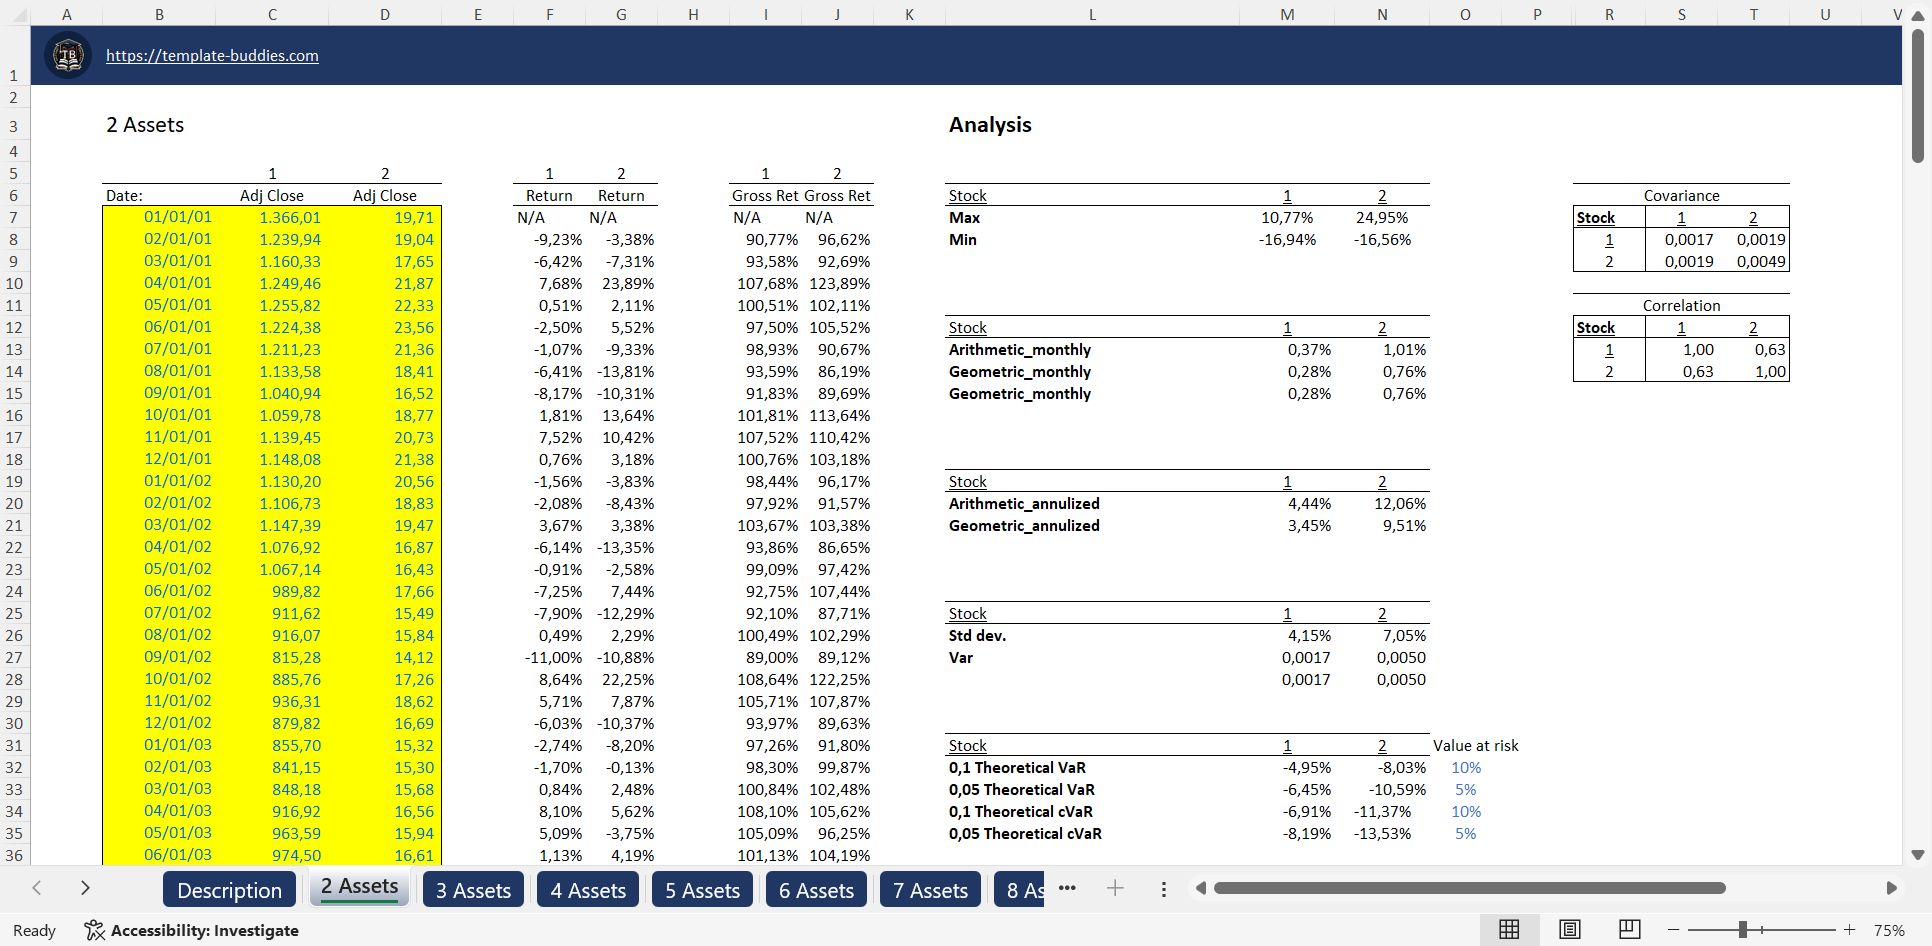The width and height of the screenshot is (1932, 946).
Task: Select the Var label cell
Action: [961, 657]
